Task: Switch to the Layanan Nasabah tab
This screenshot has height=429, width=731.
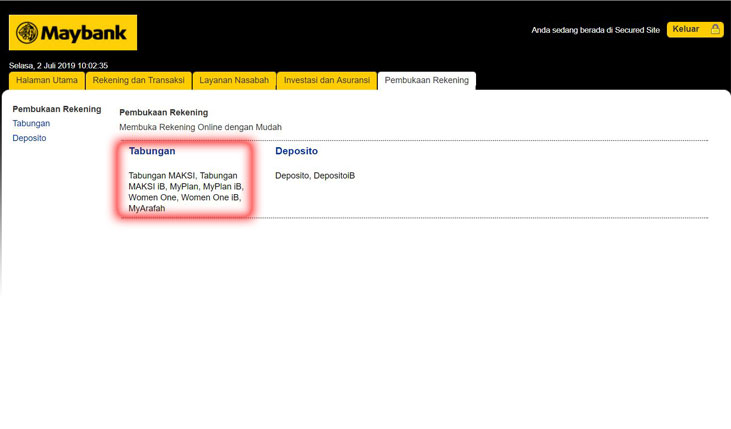Action: click(x=234, y=80)
